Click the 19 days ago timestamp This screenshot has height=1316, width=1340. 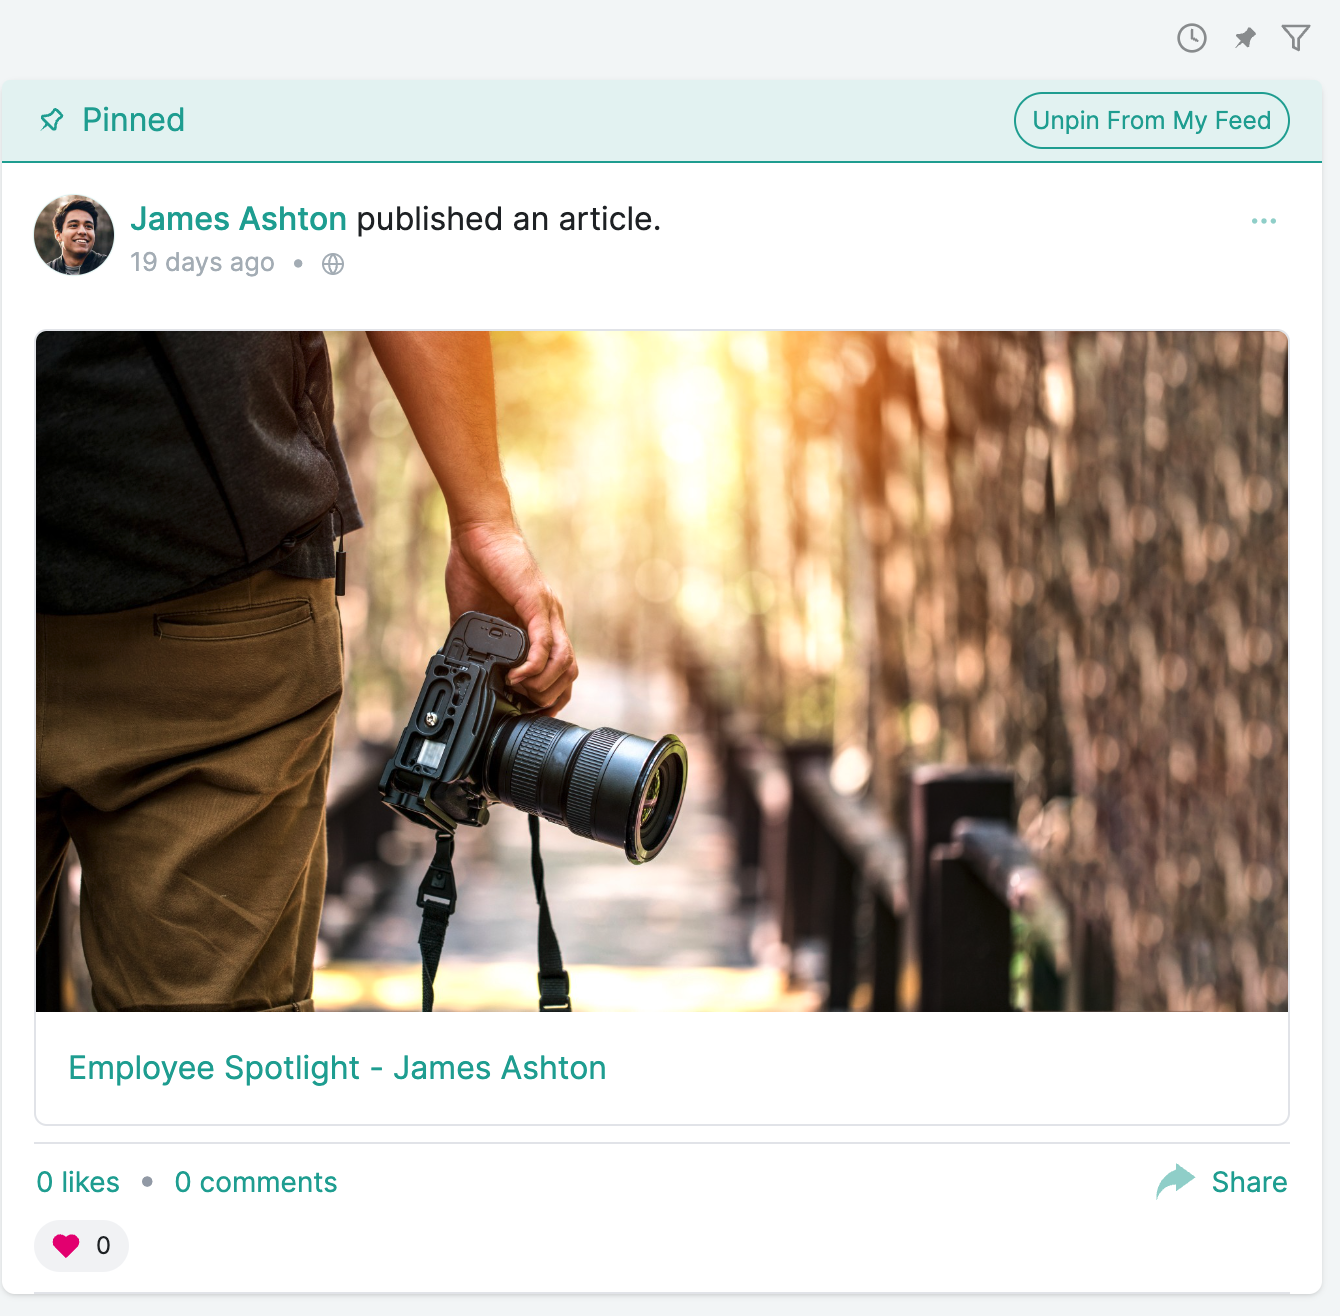202,262
